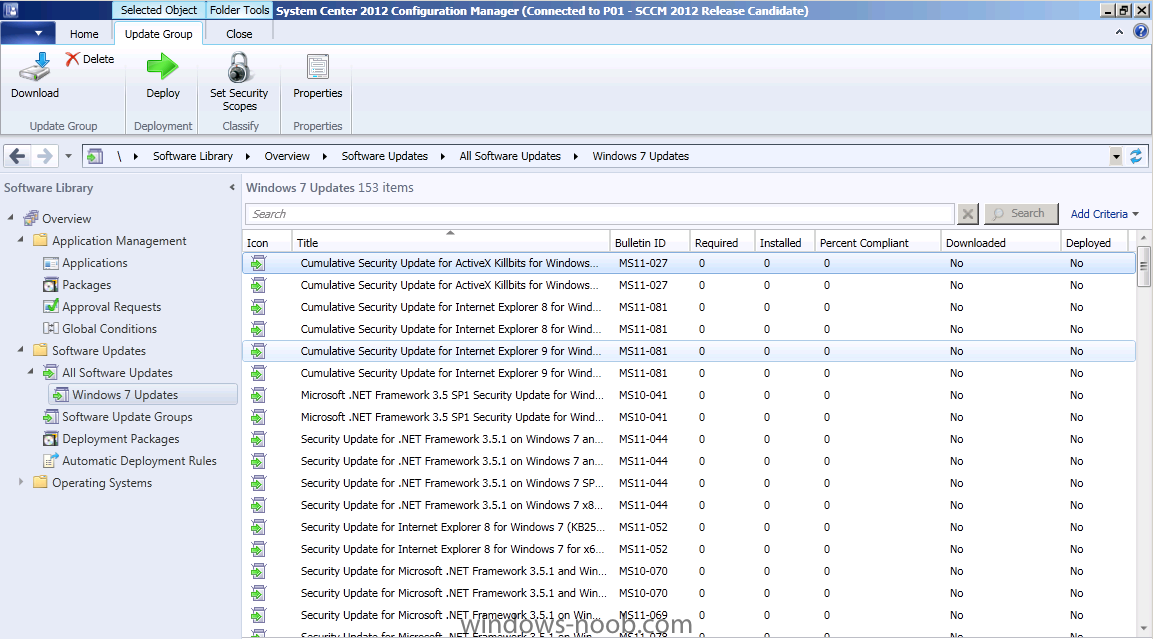
Task: Click the application menu icon in title bar
Action: click(10, 10)
